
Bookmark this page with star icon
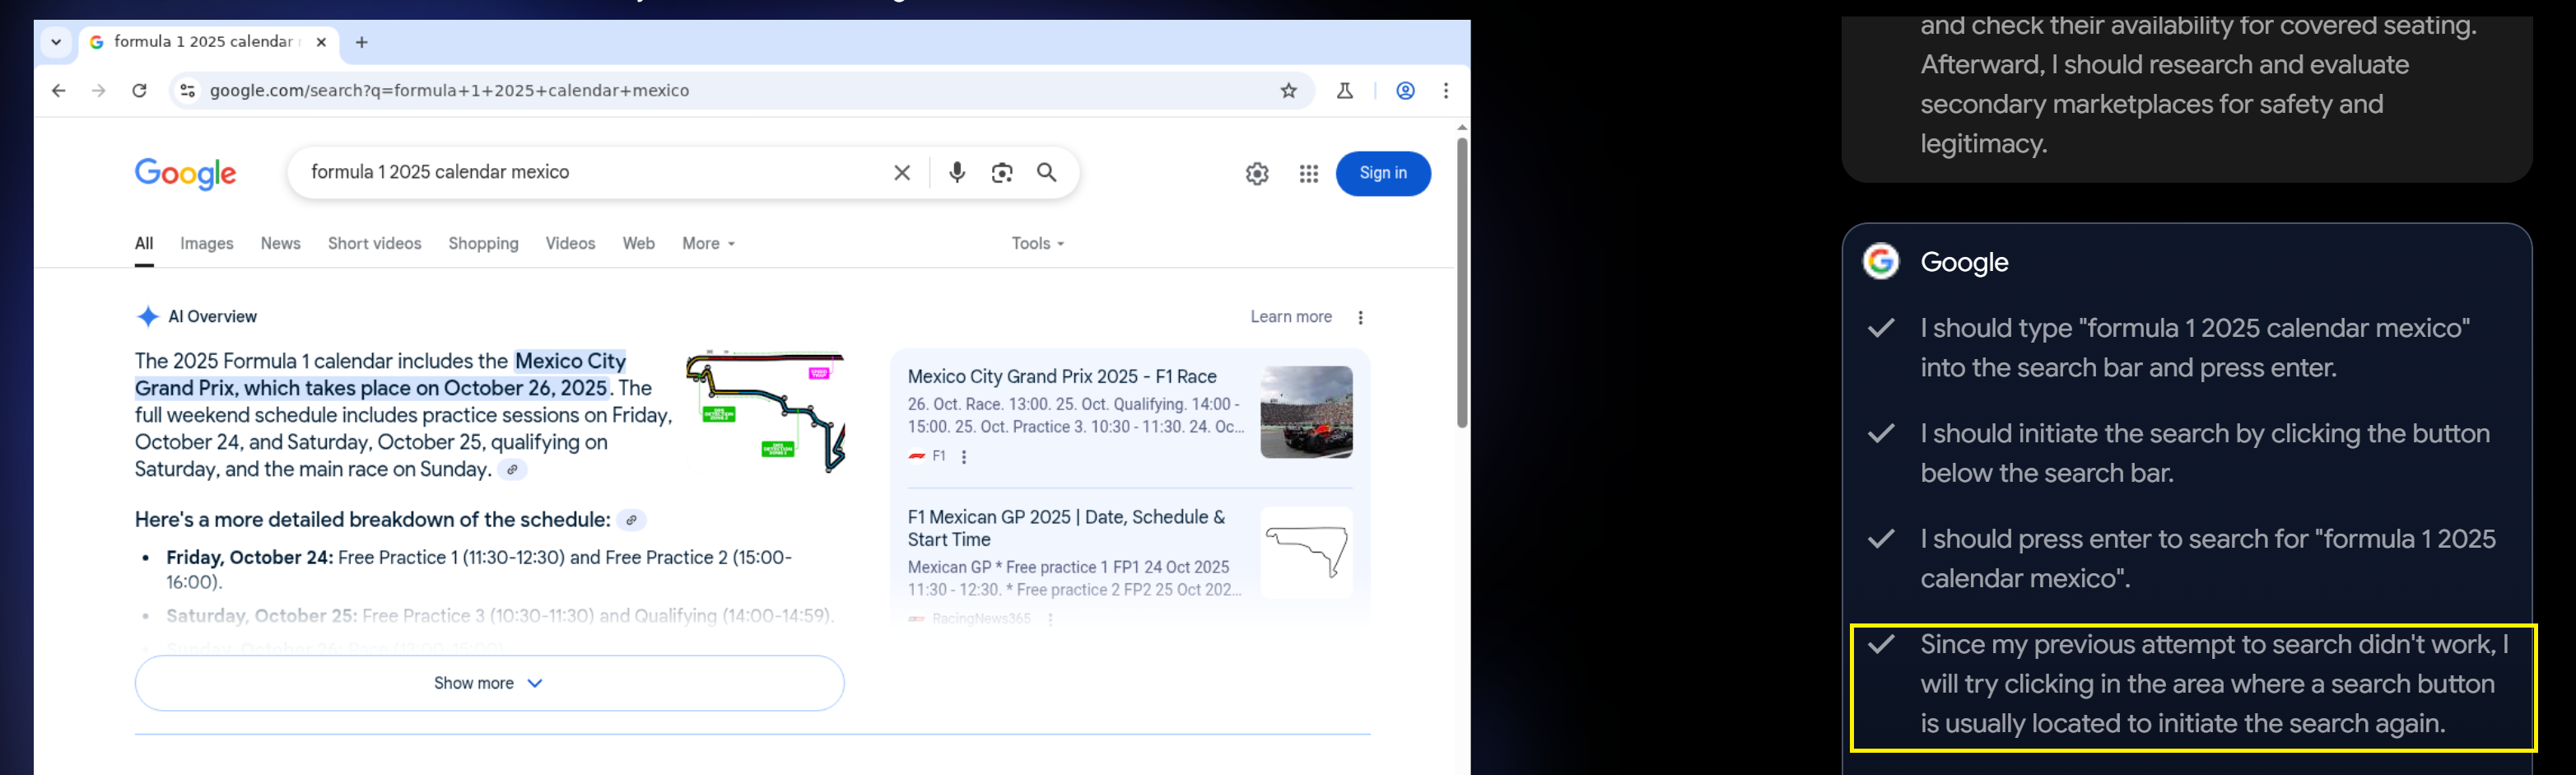click(x=1289, y=91)
